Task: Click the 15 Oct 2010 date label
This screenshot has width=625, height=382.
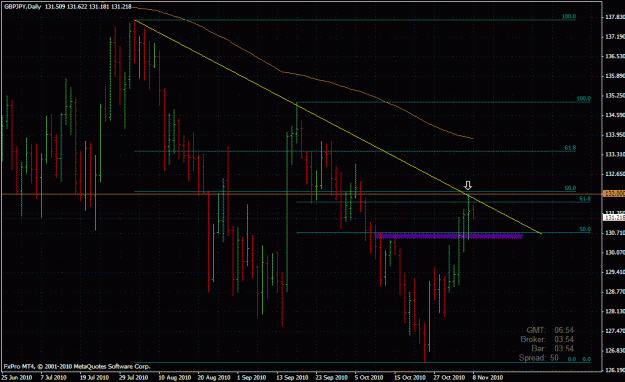Action: tap(410, 377)
